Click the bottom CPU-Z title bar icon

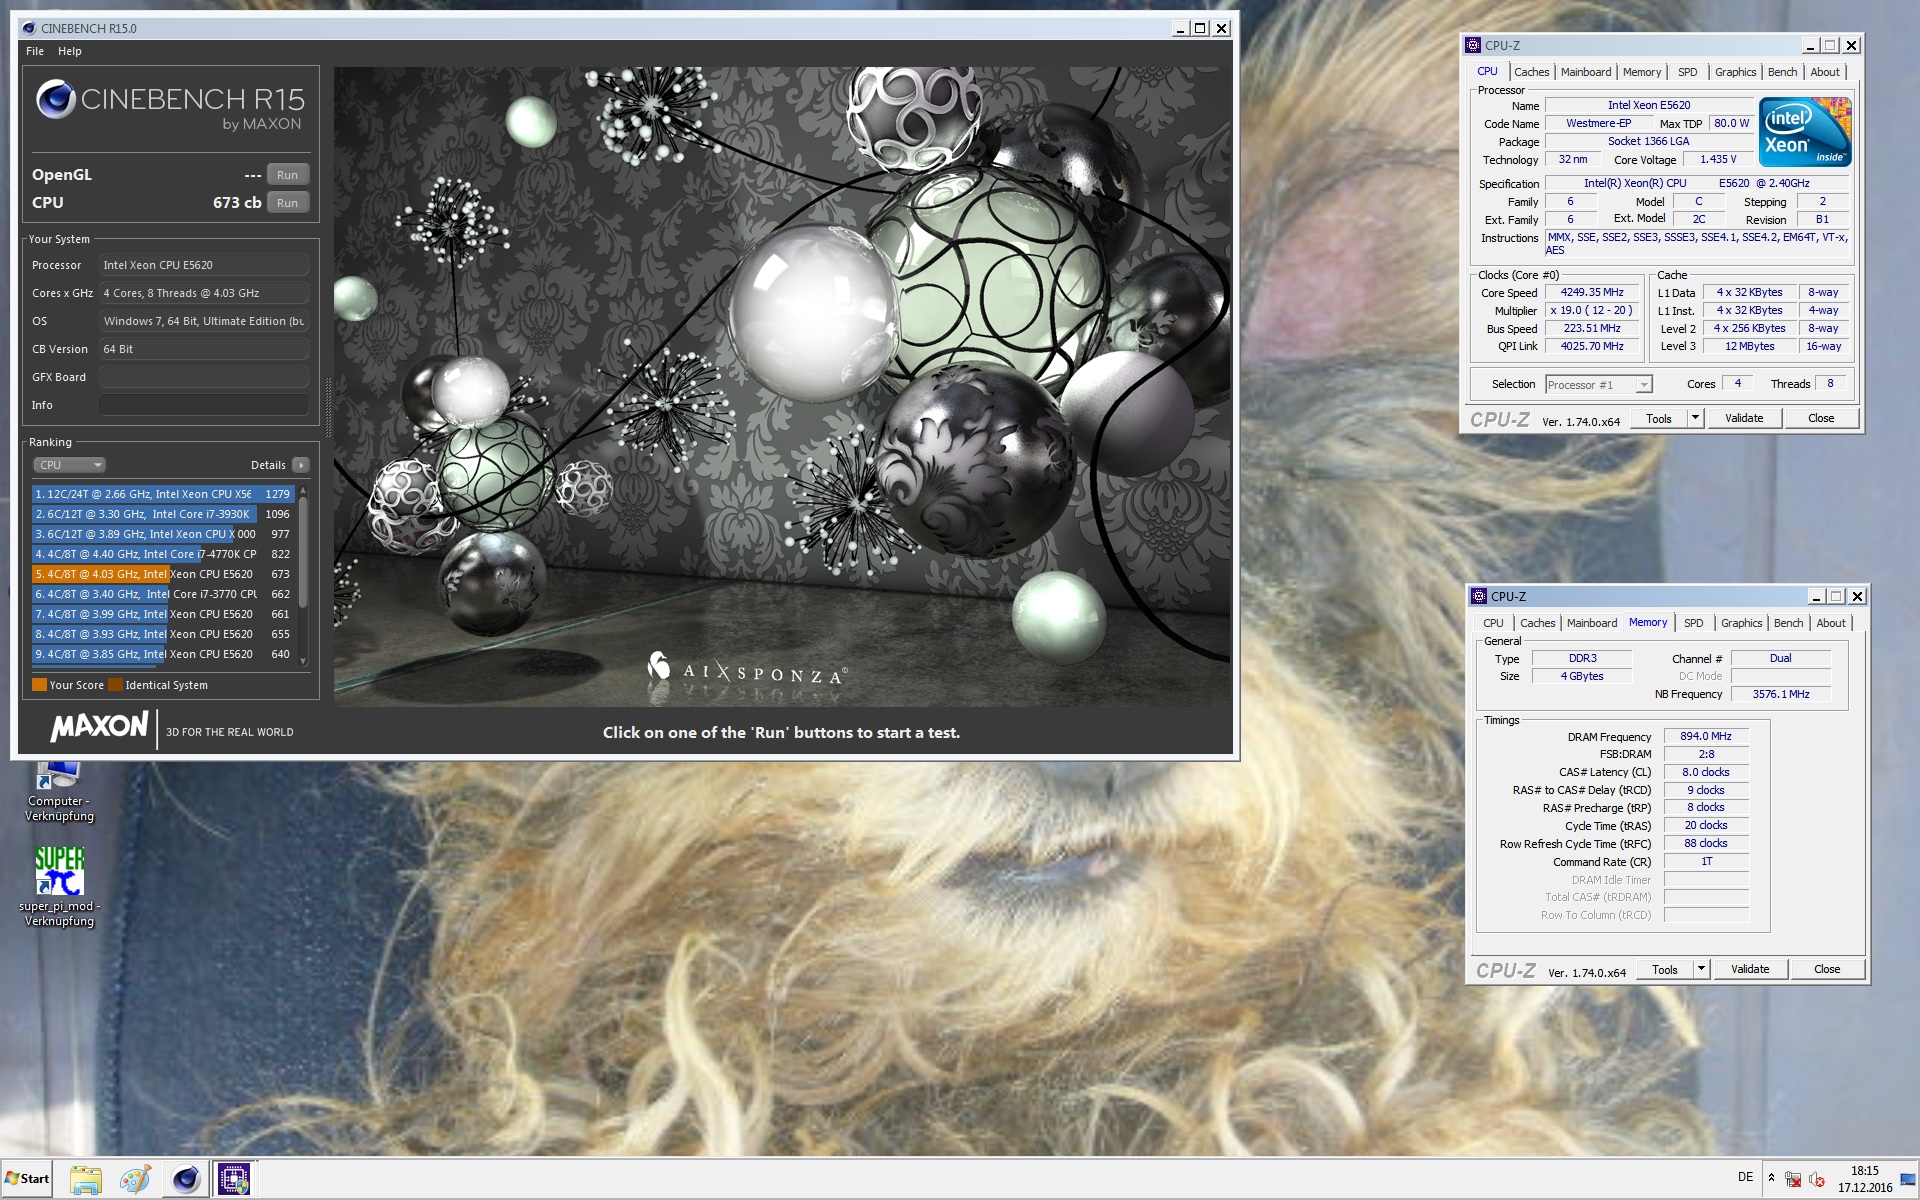point(1478,596)
